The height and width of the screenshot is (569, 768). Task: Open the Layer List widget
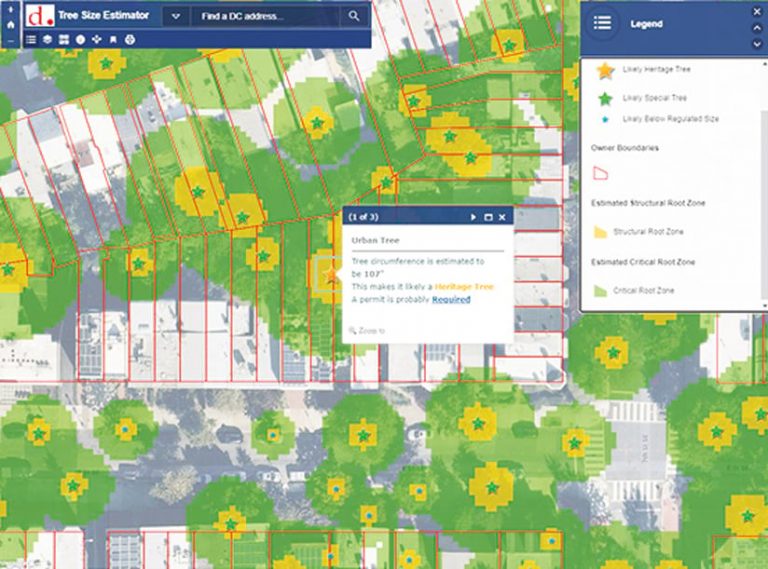click(x=47, y=40)
